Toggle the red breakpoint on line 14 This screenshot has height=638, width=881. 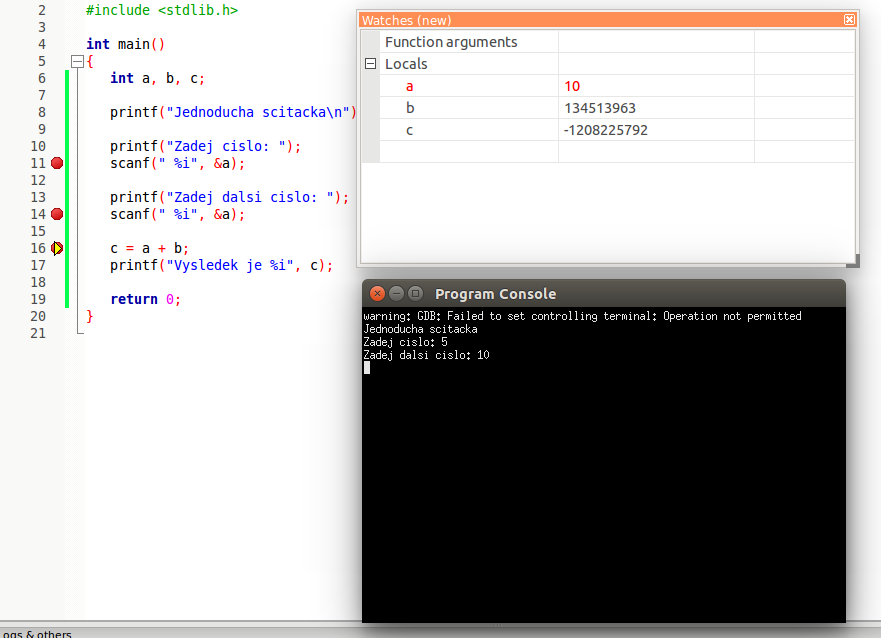point(57,214)
